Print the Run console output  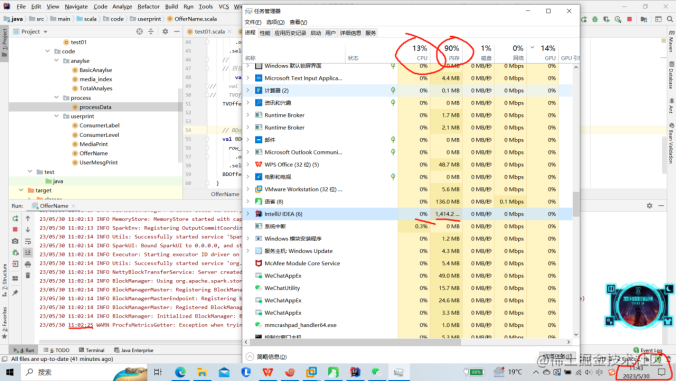(28, 264)
